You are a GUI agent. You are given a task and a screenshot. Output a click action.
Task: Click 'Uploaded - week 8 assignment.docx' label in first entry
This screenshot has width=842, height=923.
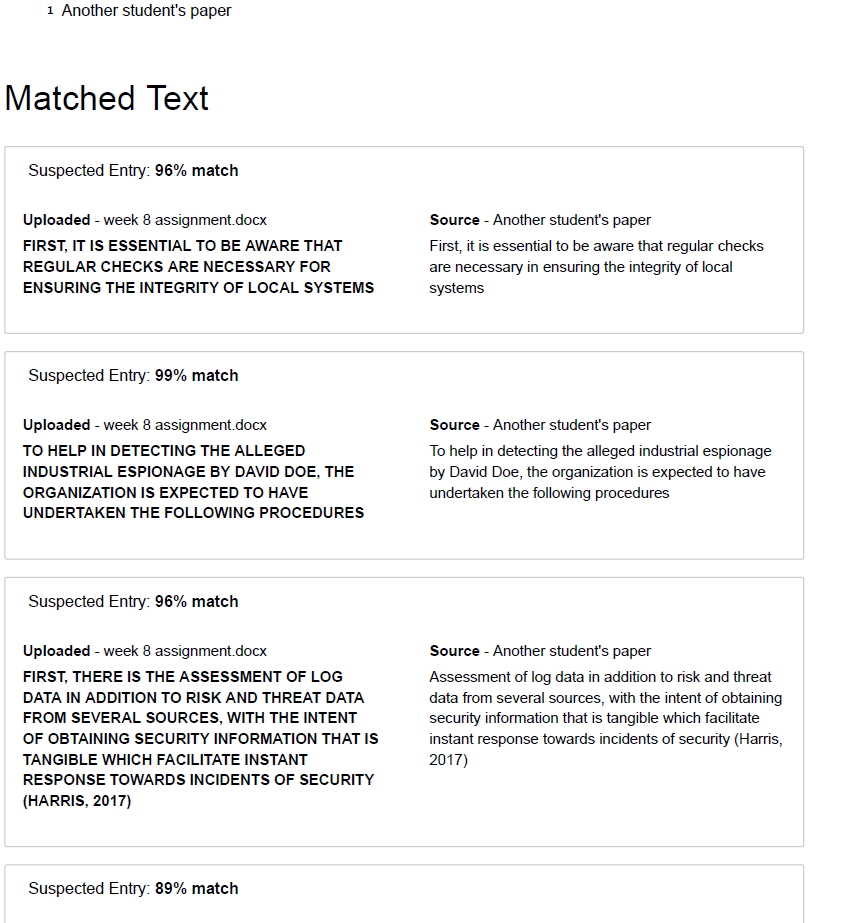point(145,220)
